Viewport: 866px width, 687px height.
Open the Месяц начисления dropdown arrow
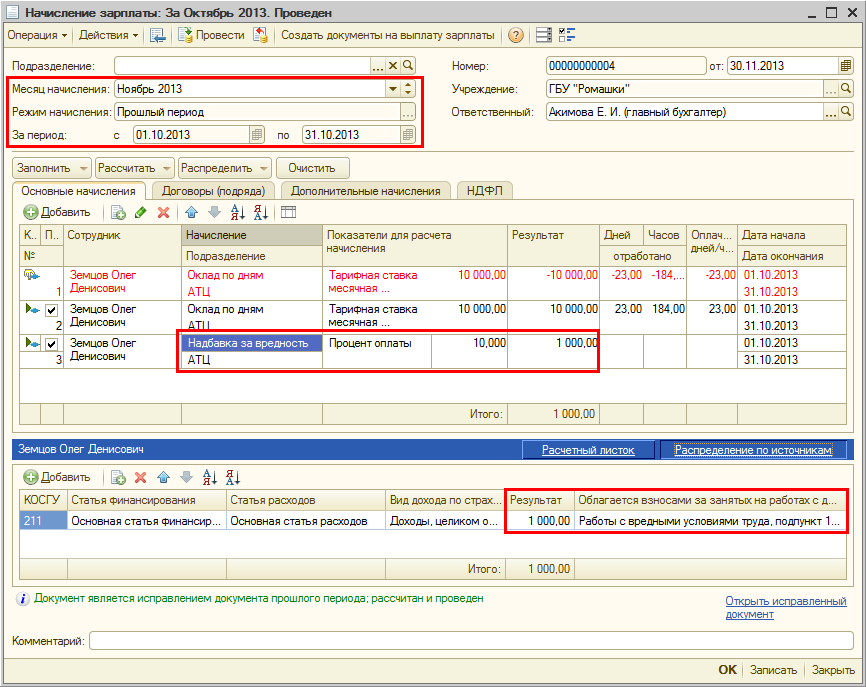(x=393, y=89)
